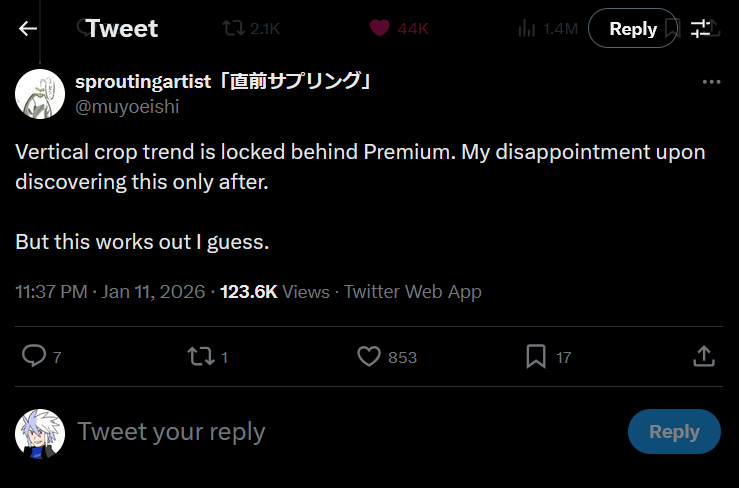Open the @muyoeishi handle link
This screenshot has height=488, width=739.
coord(127,106)
